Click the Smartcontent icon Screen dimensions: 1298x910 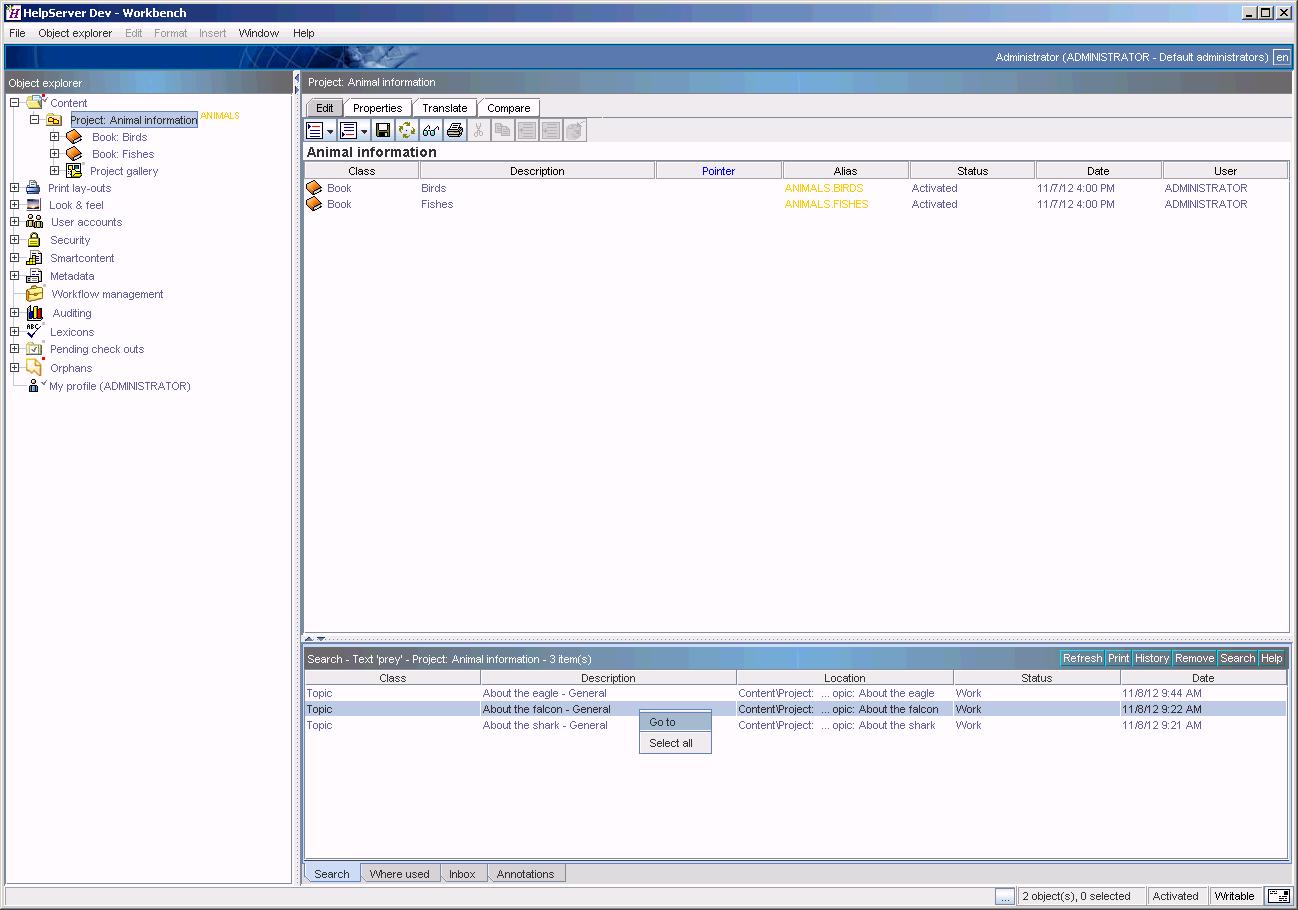tap(34, 258)
